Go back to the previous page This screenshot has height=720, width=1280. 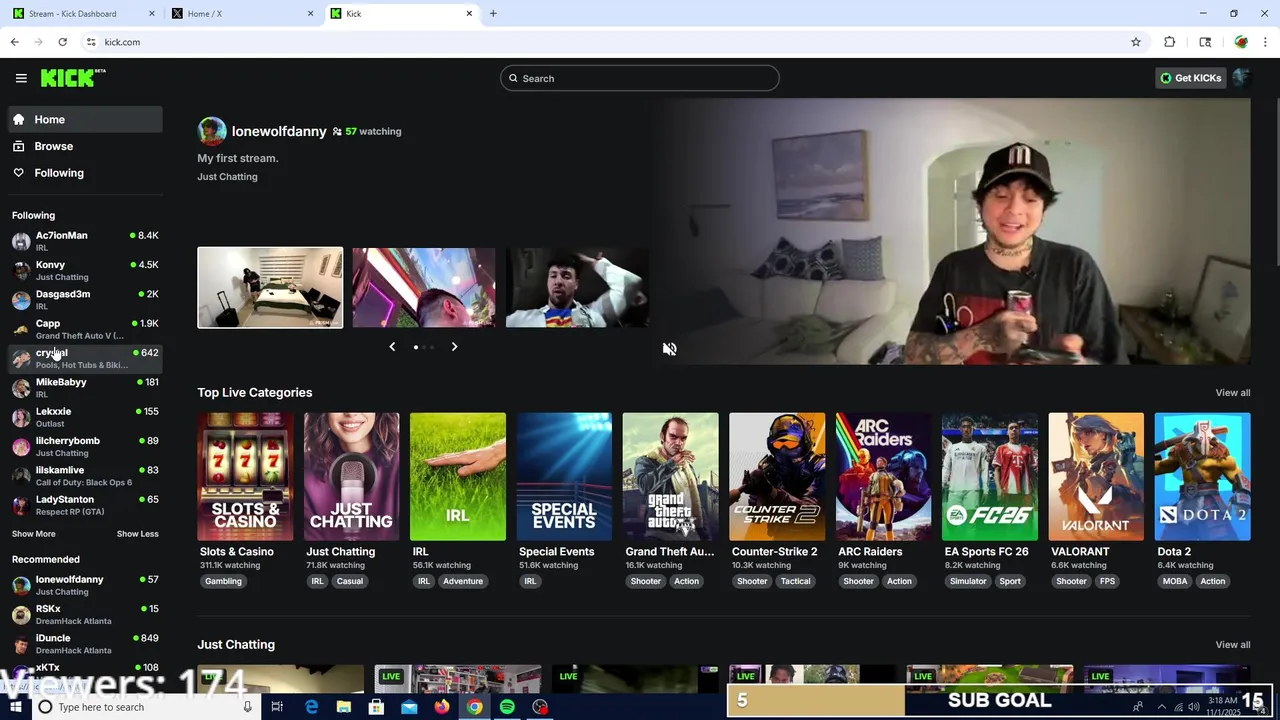pyautogui.click(x=14, y=42)
